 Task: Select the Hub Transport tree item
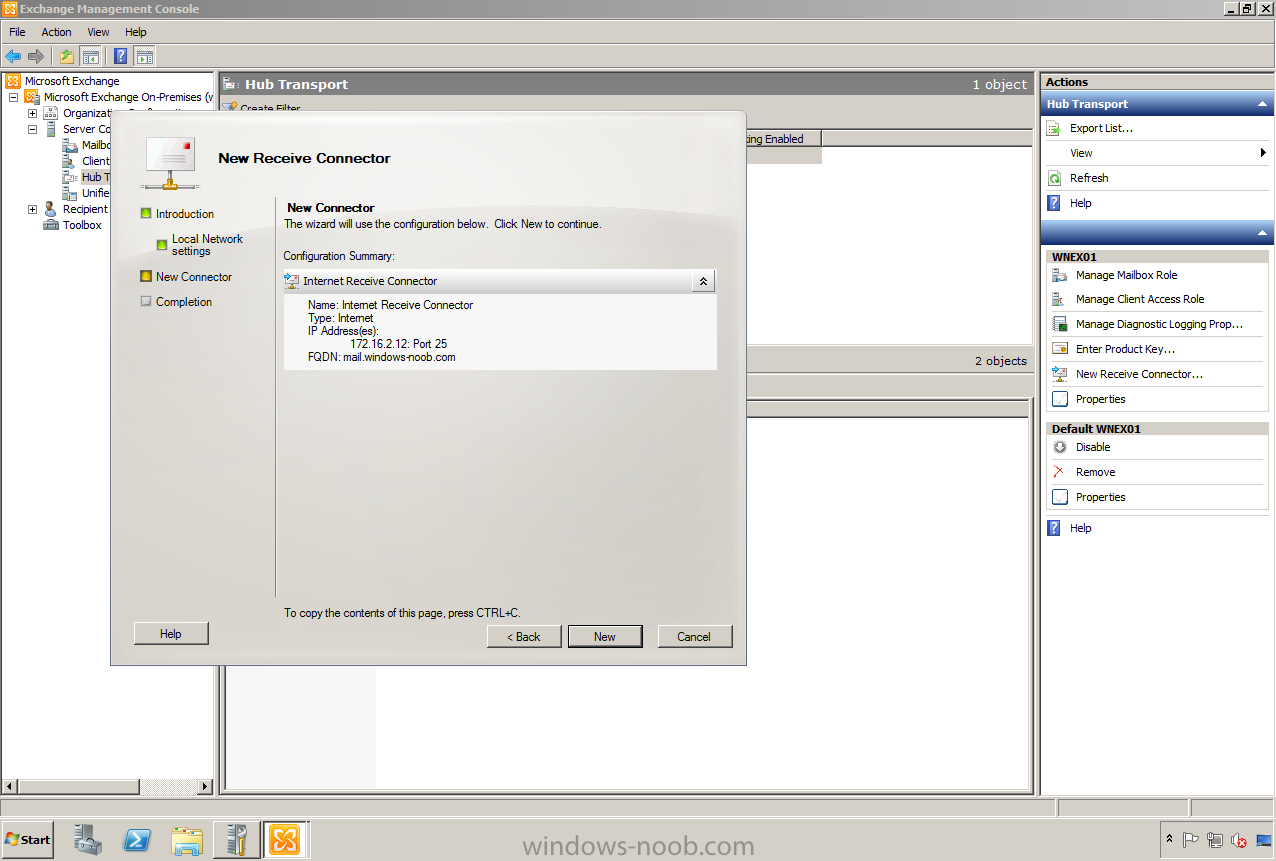(95, 177)
